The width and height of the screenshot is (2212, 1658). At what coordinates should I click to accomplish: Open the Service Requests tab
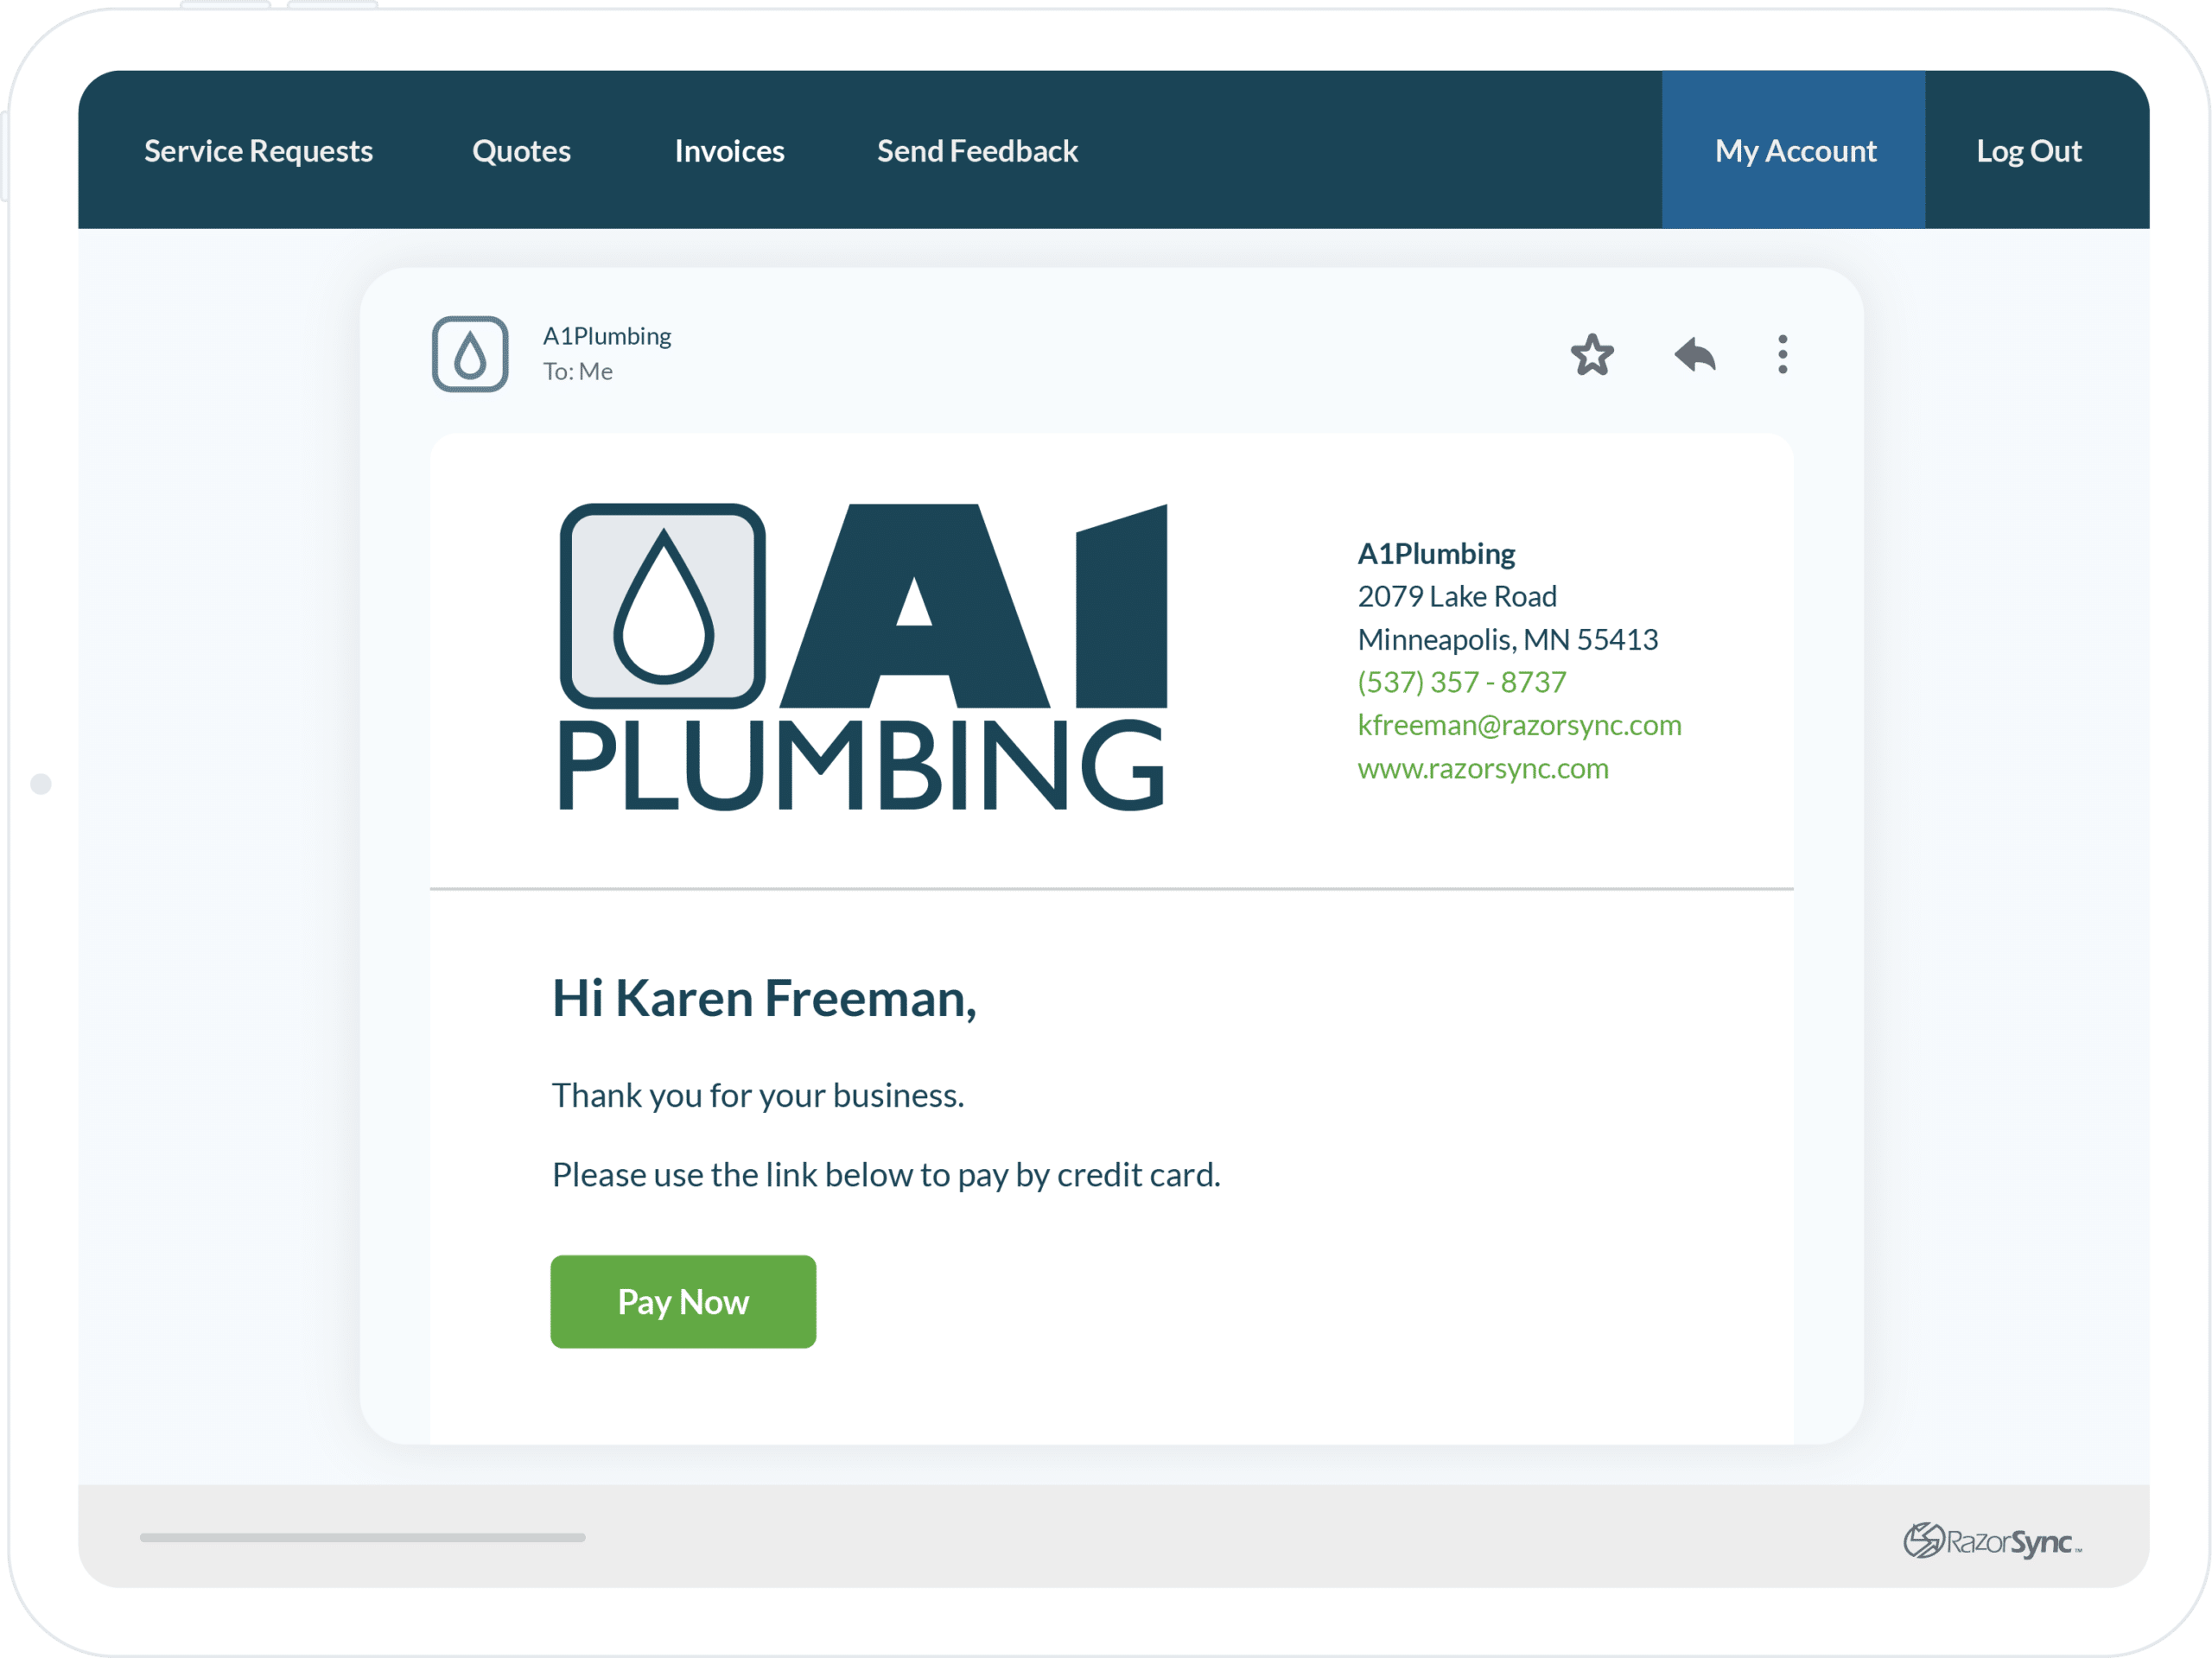point(258,151)
